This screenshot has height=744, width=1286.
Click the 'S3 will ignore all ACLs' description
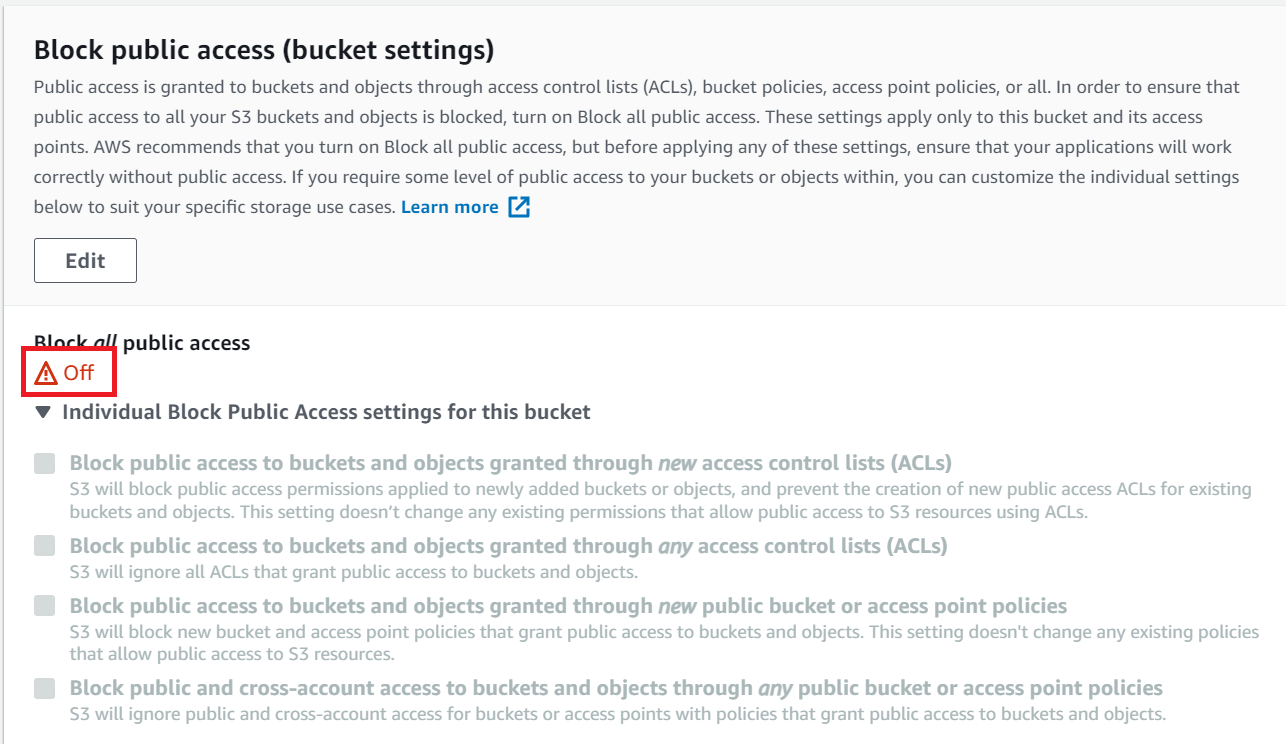pyautogui.click(x=354, y=573)
